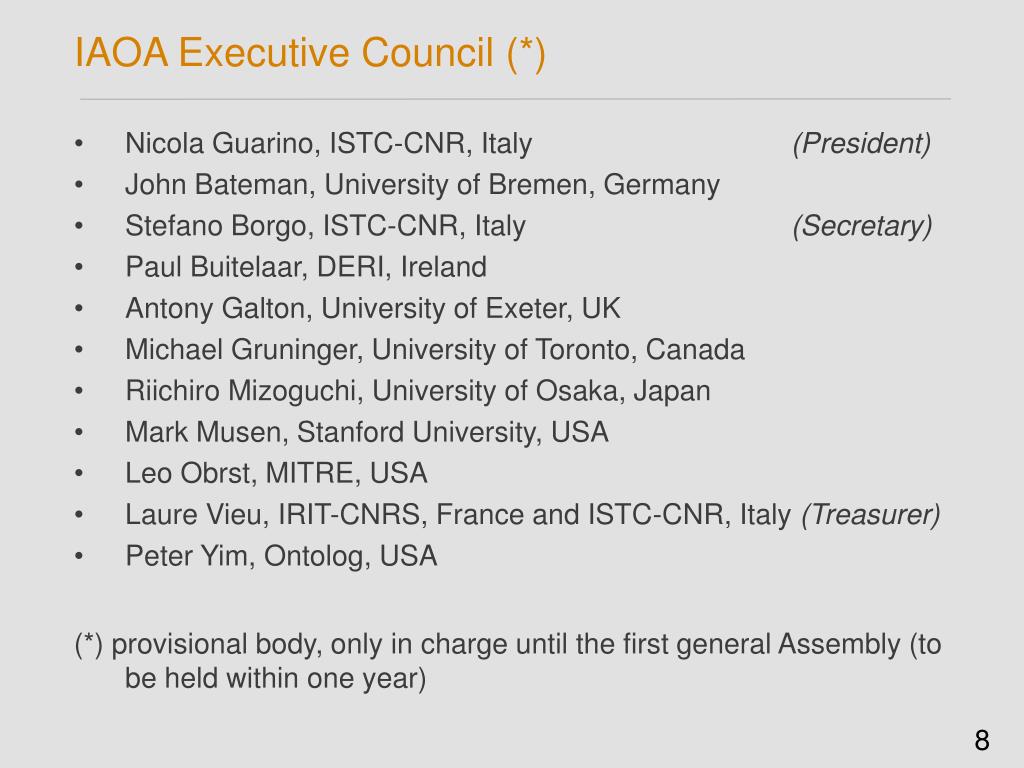Click the italic Treasurer label
Image resolution: width=1024 pixels, height=768 pixels.
pyautogui.click(x=871, y=515)
